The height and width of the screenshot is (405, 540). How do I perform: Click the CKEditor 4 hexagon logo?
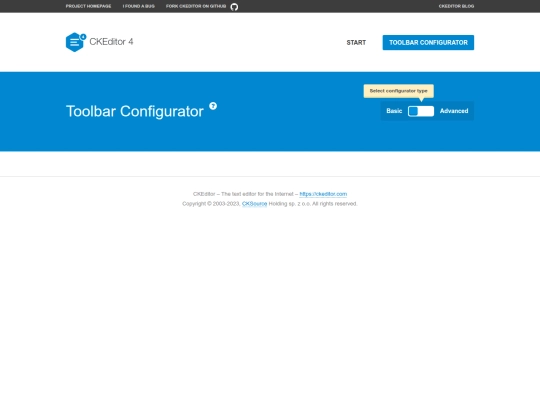[76, 42]
